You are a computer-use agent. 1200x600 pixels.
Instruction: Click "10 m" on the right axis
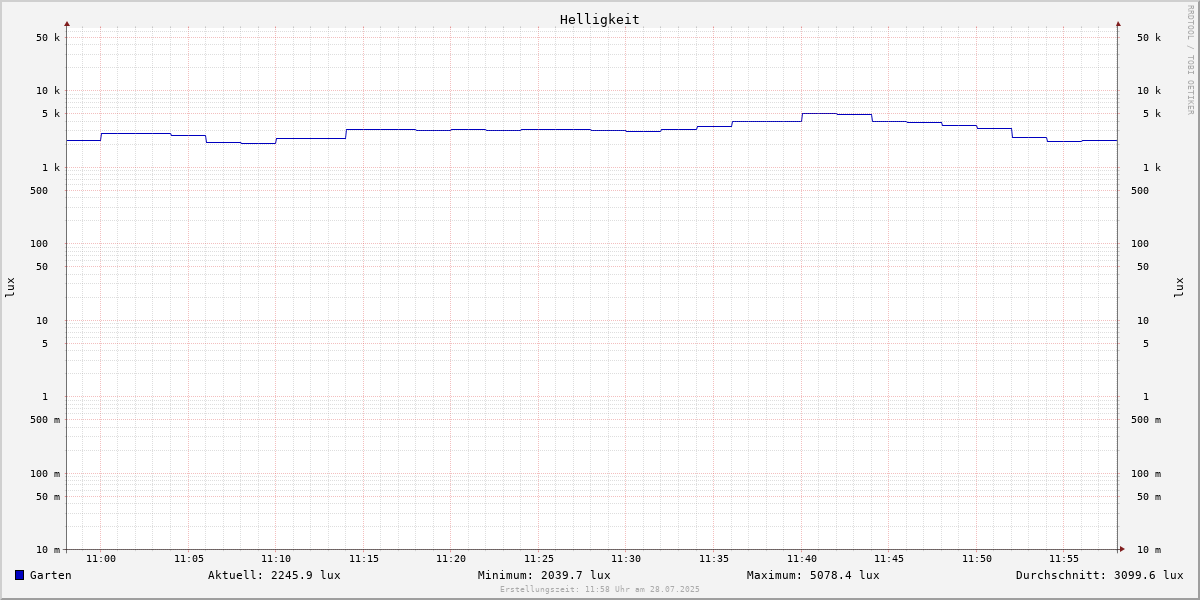1149,550
